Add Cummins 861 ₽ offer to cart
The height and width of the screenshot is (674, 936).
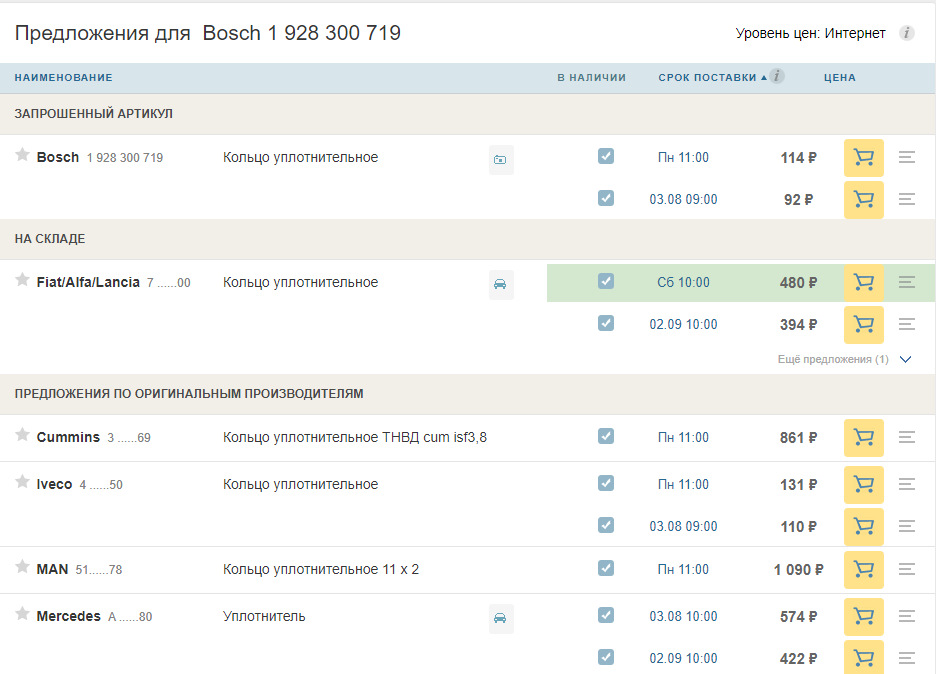863,438
